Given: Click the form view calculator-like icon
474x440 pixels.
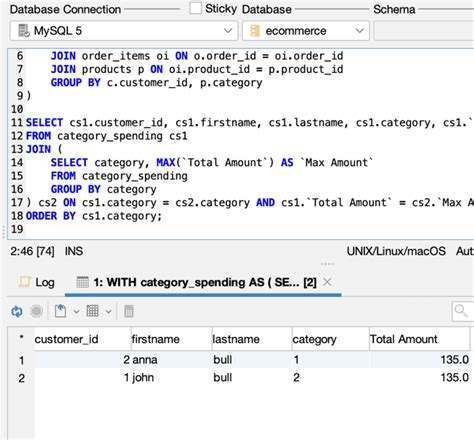Looking at the screenshot, I should click(x=129, y=311).
